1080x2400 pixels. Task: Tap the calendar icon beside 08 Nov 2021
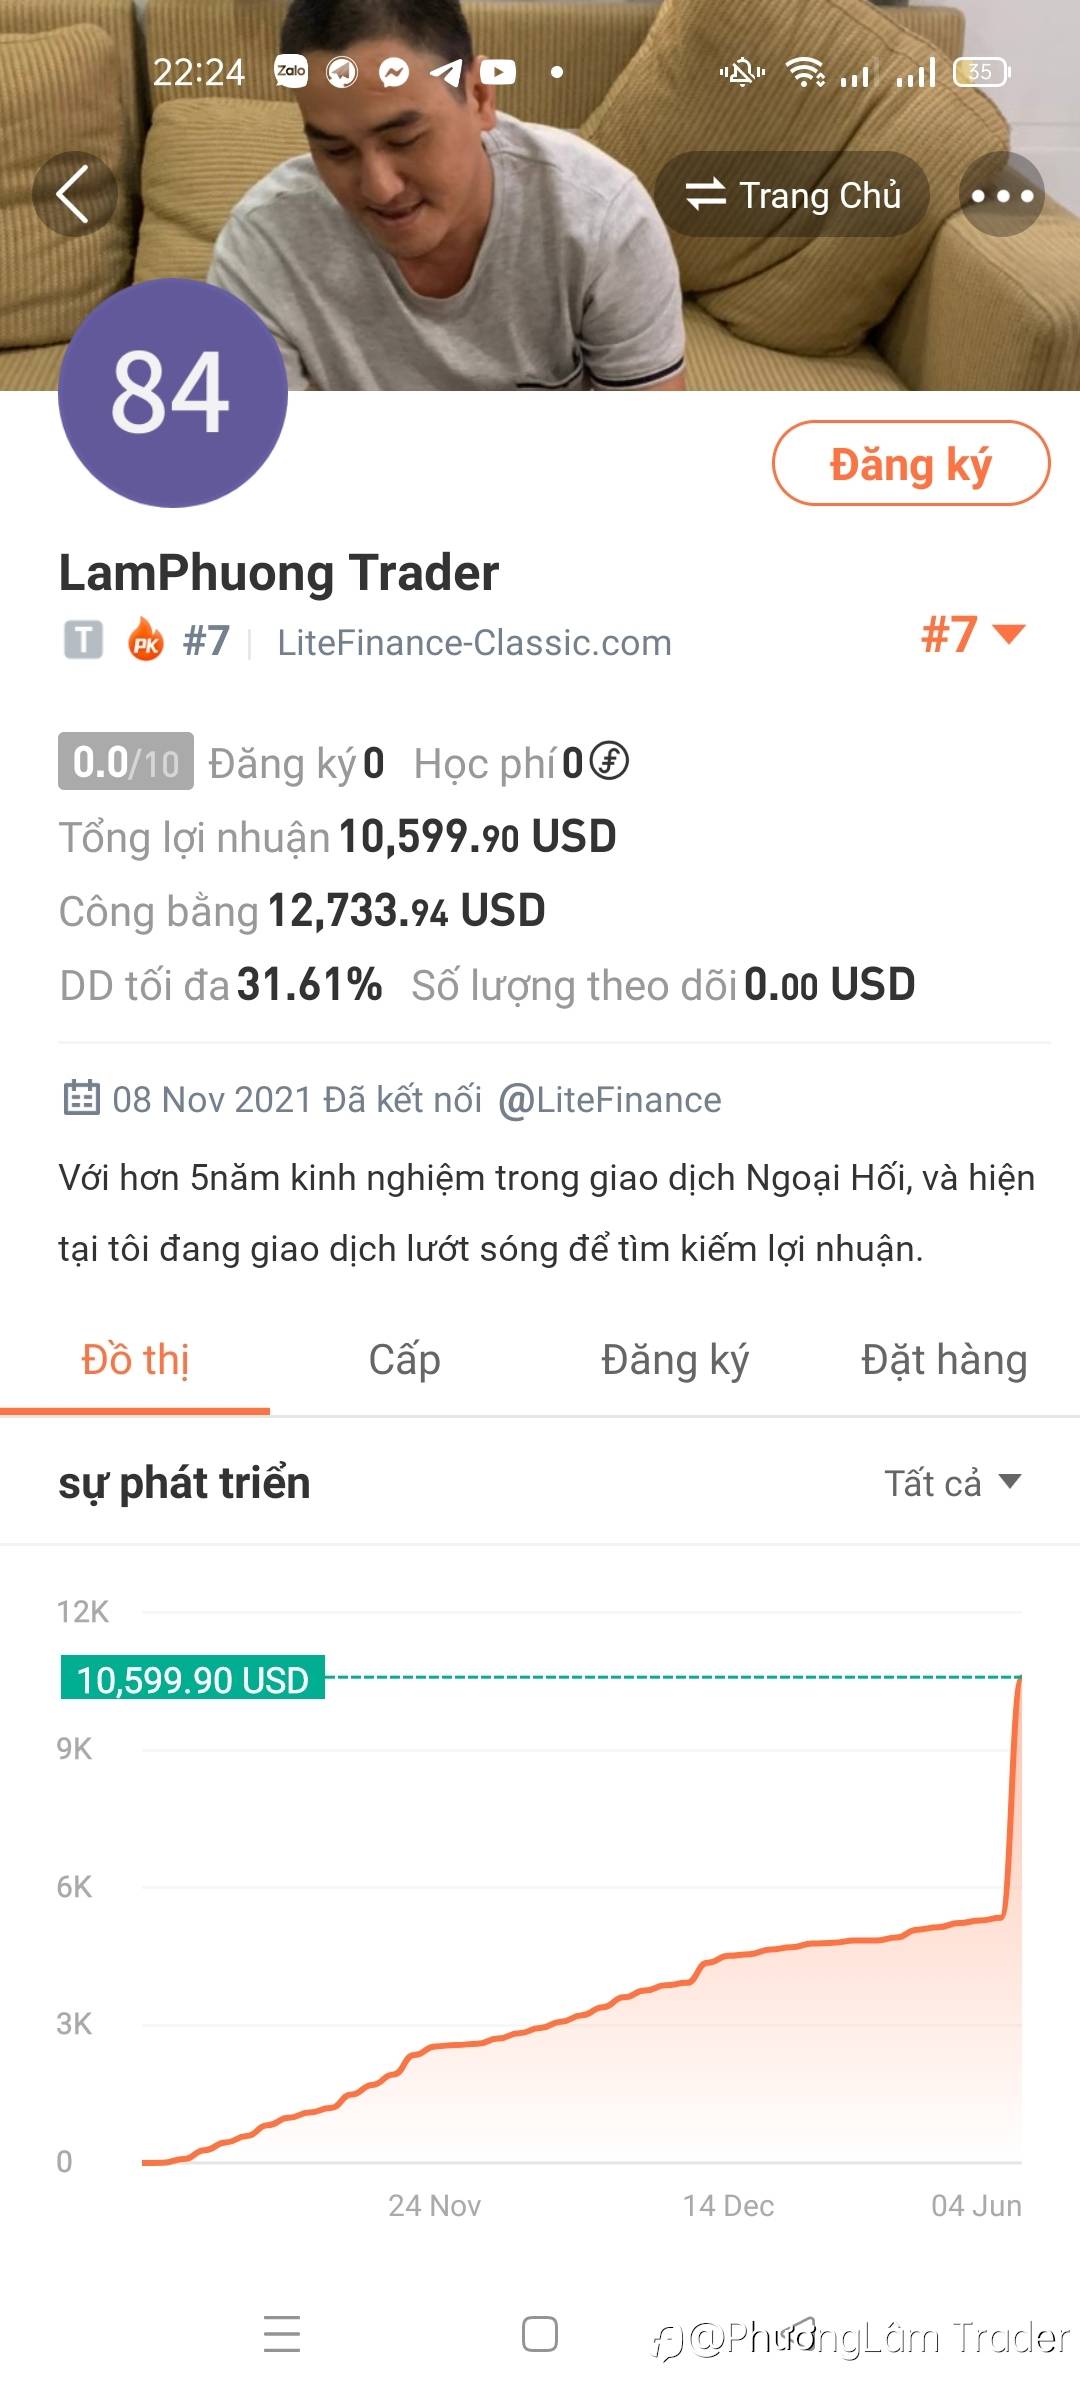click(x=82, y=1098)
